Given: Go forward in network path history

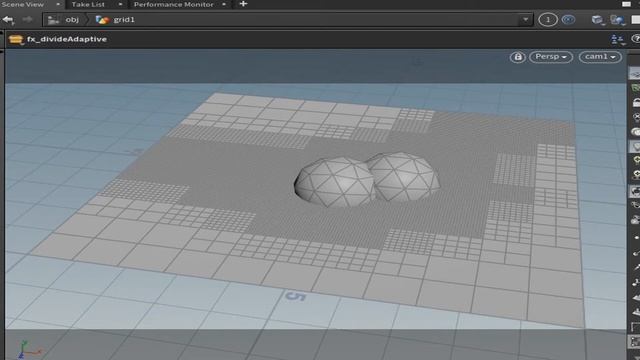Looking at the screenshot, I should pyautogui.click(x=27, y=19).
